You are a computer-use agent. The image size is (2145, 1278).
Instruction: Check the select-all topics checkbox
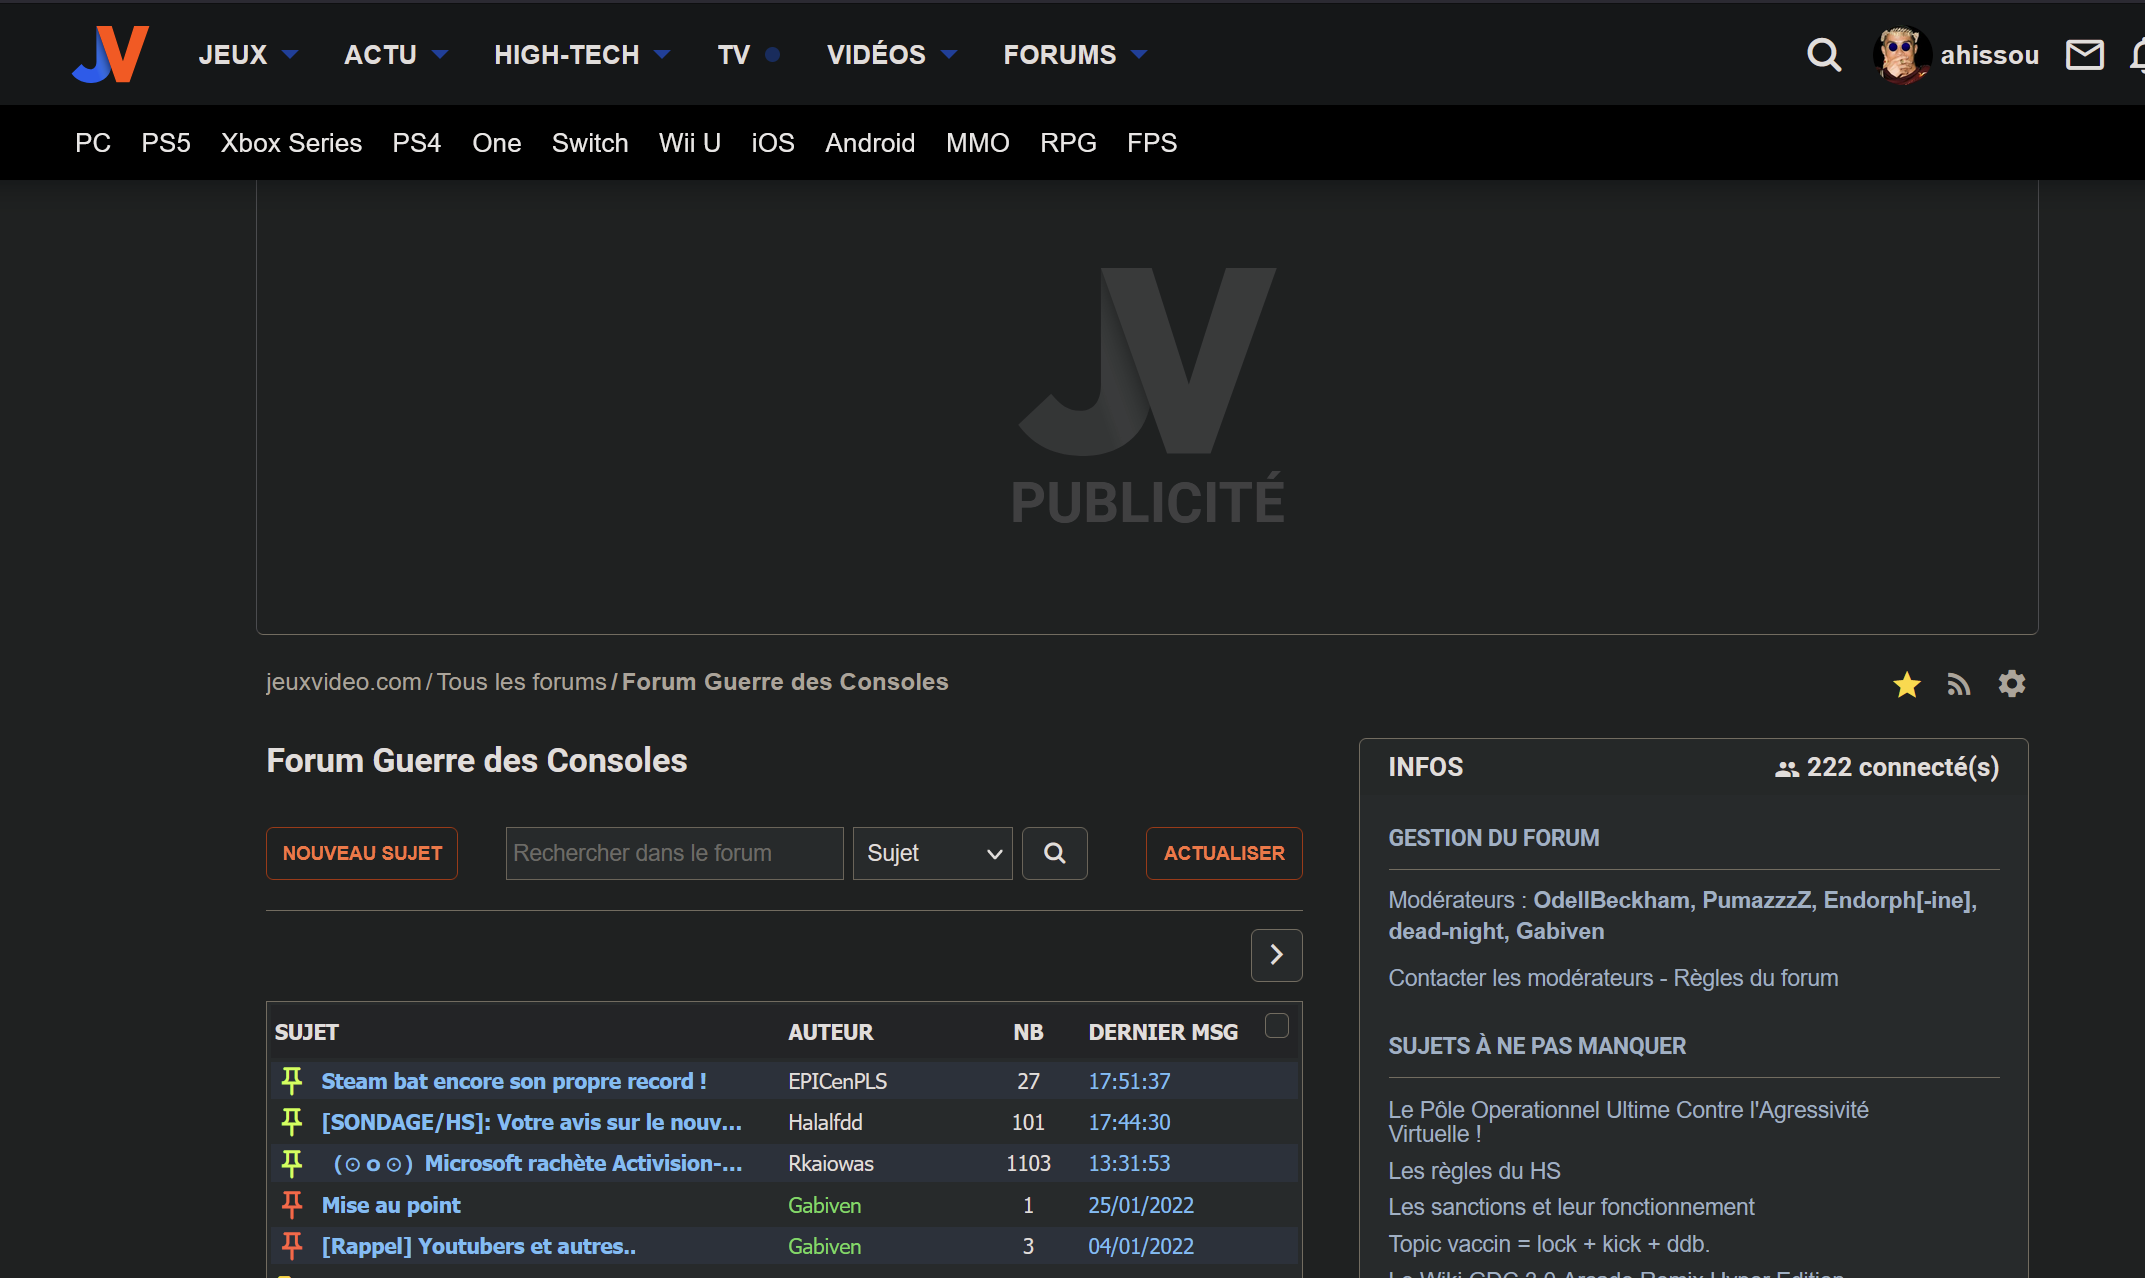pos(1276,1026)
